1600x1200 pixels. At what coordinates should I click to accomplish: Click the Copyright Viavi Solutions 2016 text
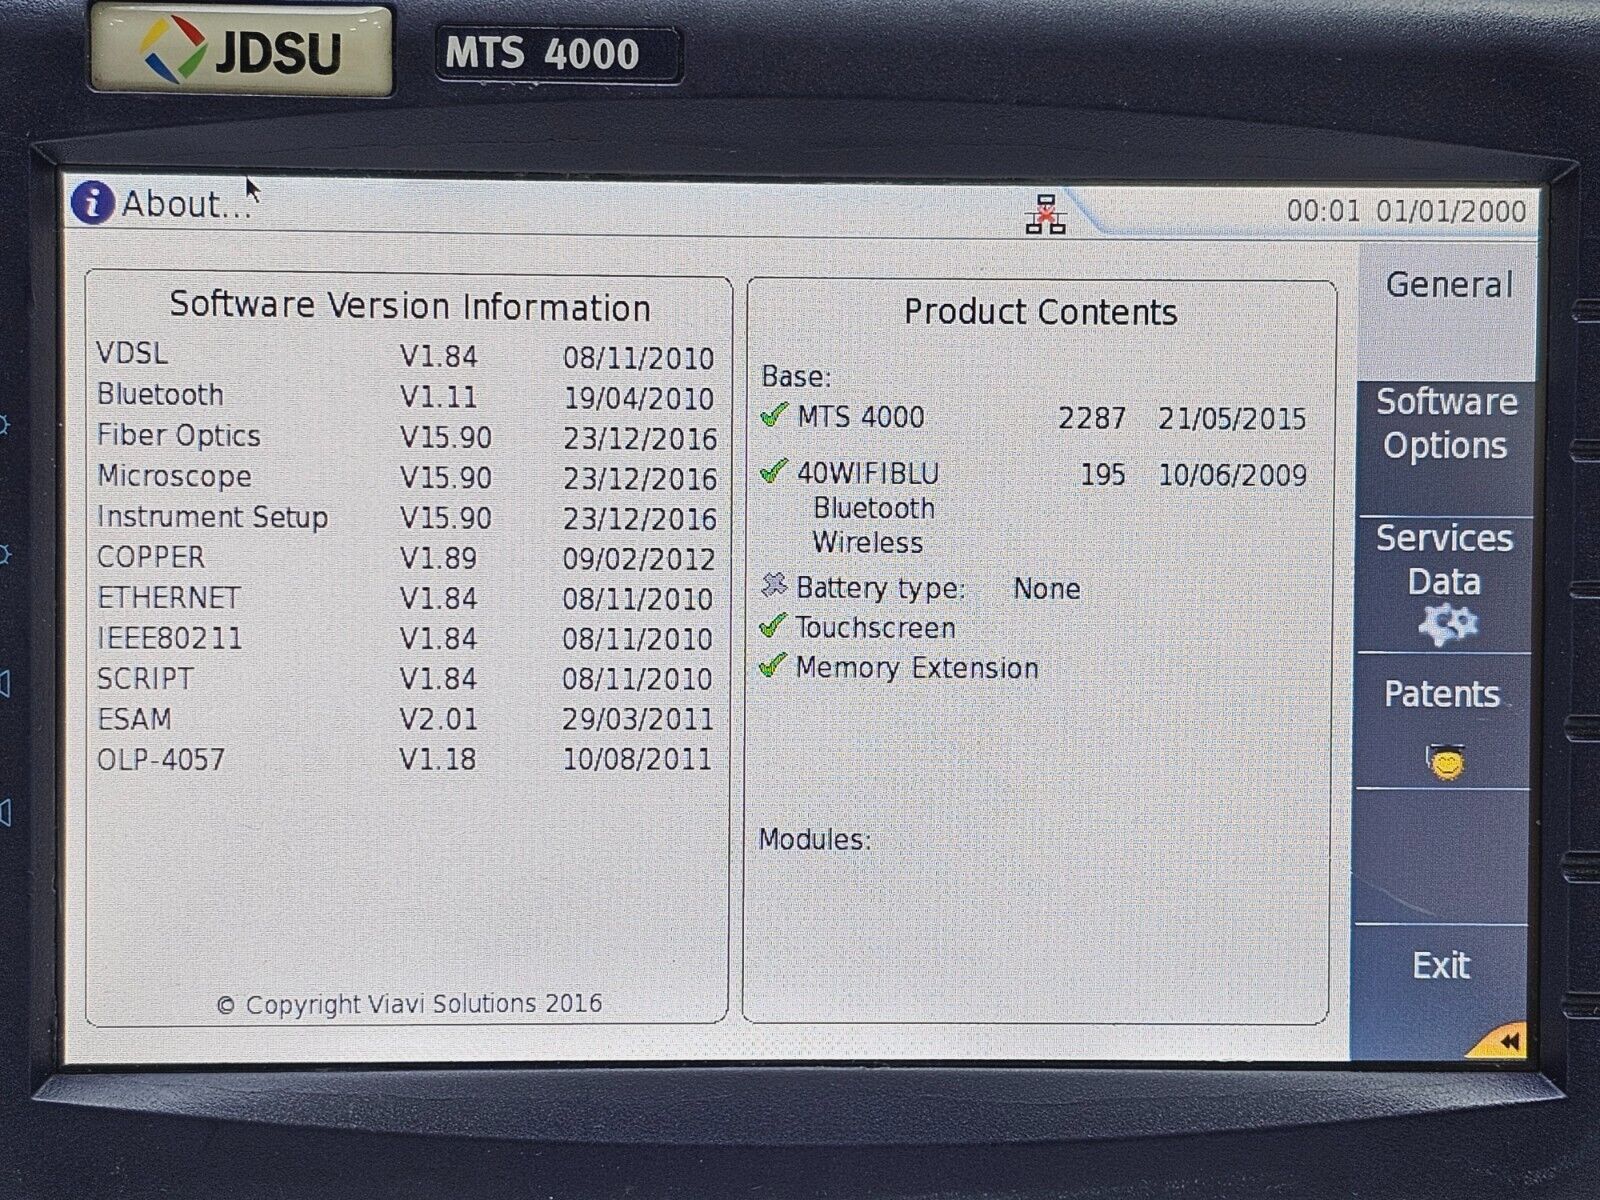pyautogui.click(x=409, y=1004)
